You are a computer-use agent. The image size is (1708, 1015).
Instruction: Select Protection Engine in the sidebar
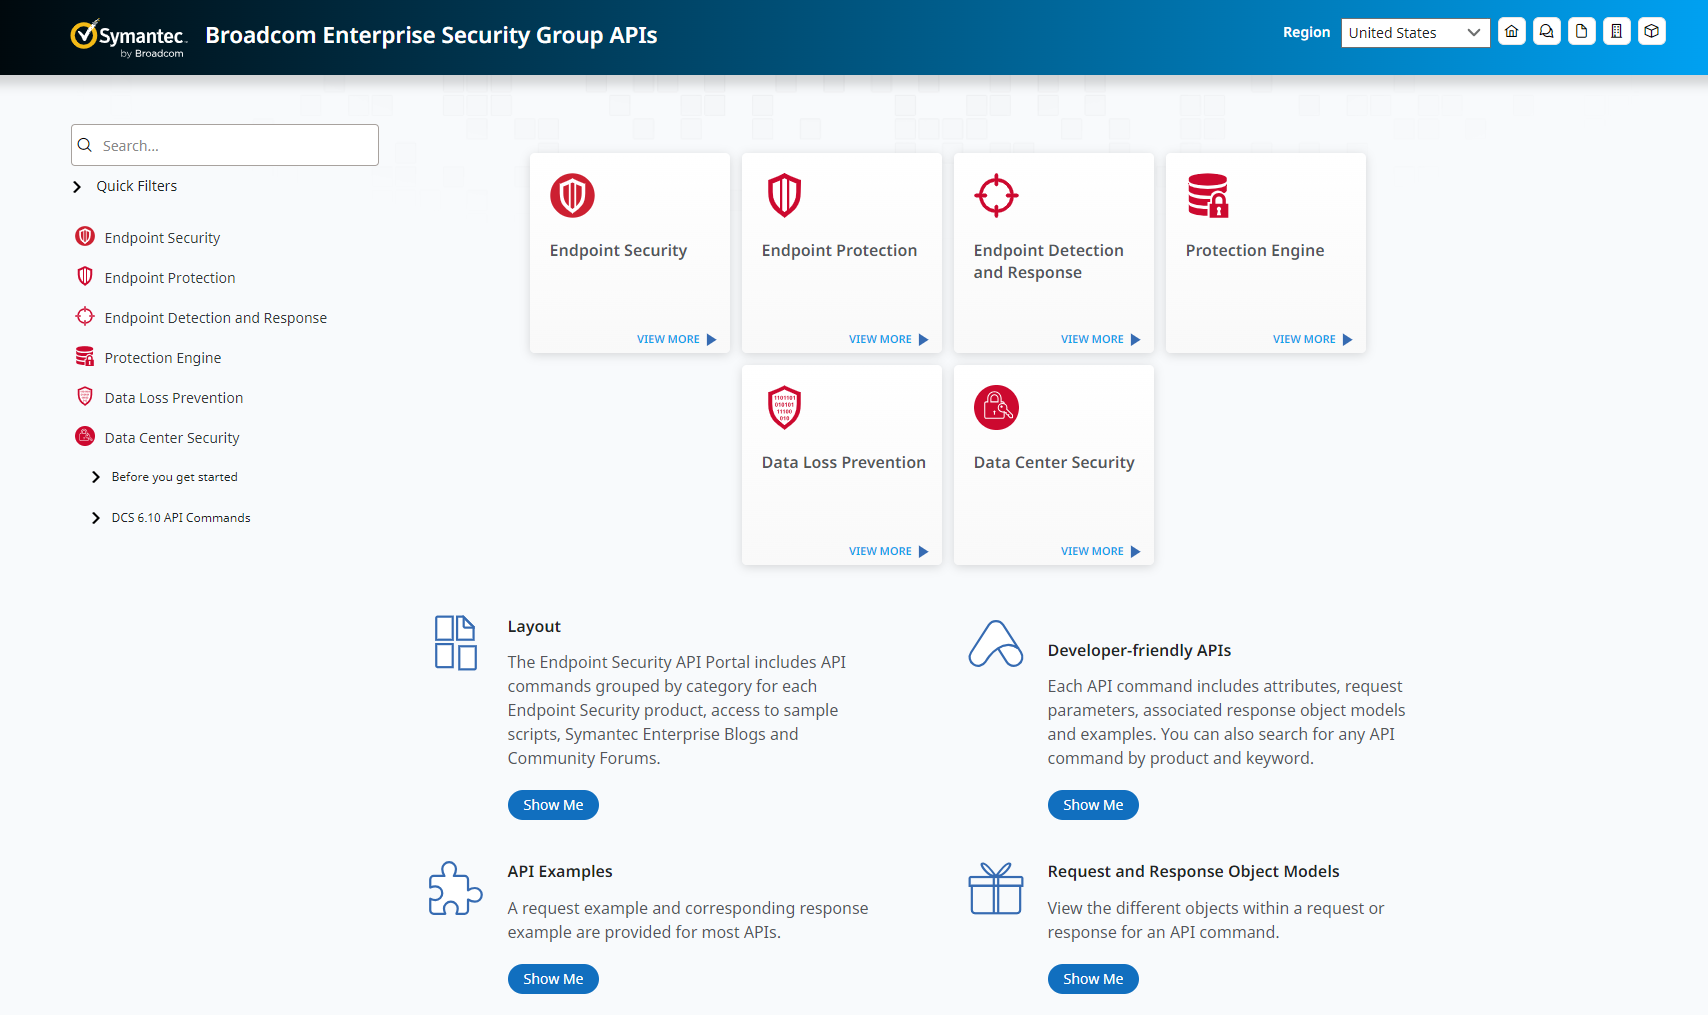pyautogui.click(x=163, y=358)
